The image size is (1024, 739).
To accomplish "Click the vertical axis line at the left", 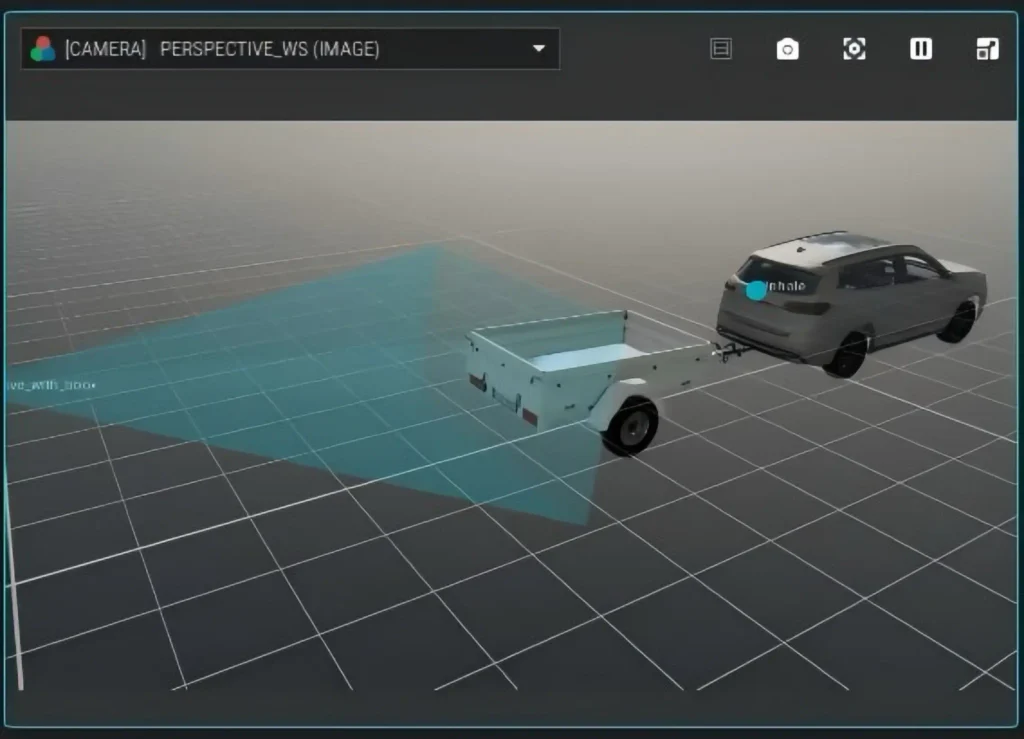I will [14, 574].
